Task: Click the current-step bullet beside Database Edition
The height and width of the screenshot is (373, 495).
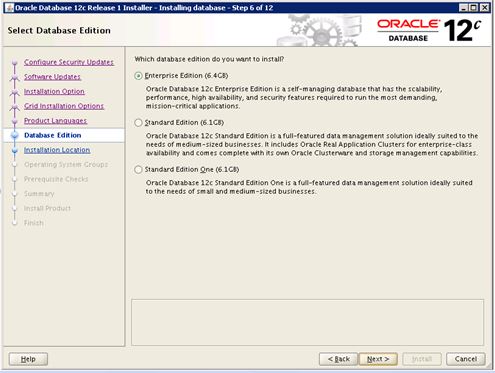Action: (x=15, y=135)
